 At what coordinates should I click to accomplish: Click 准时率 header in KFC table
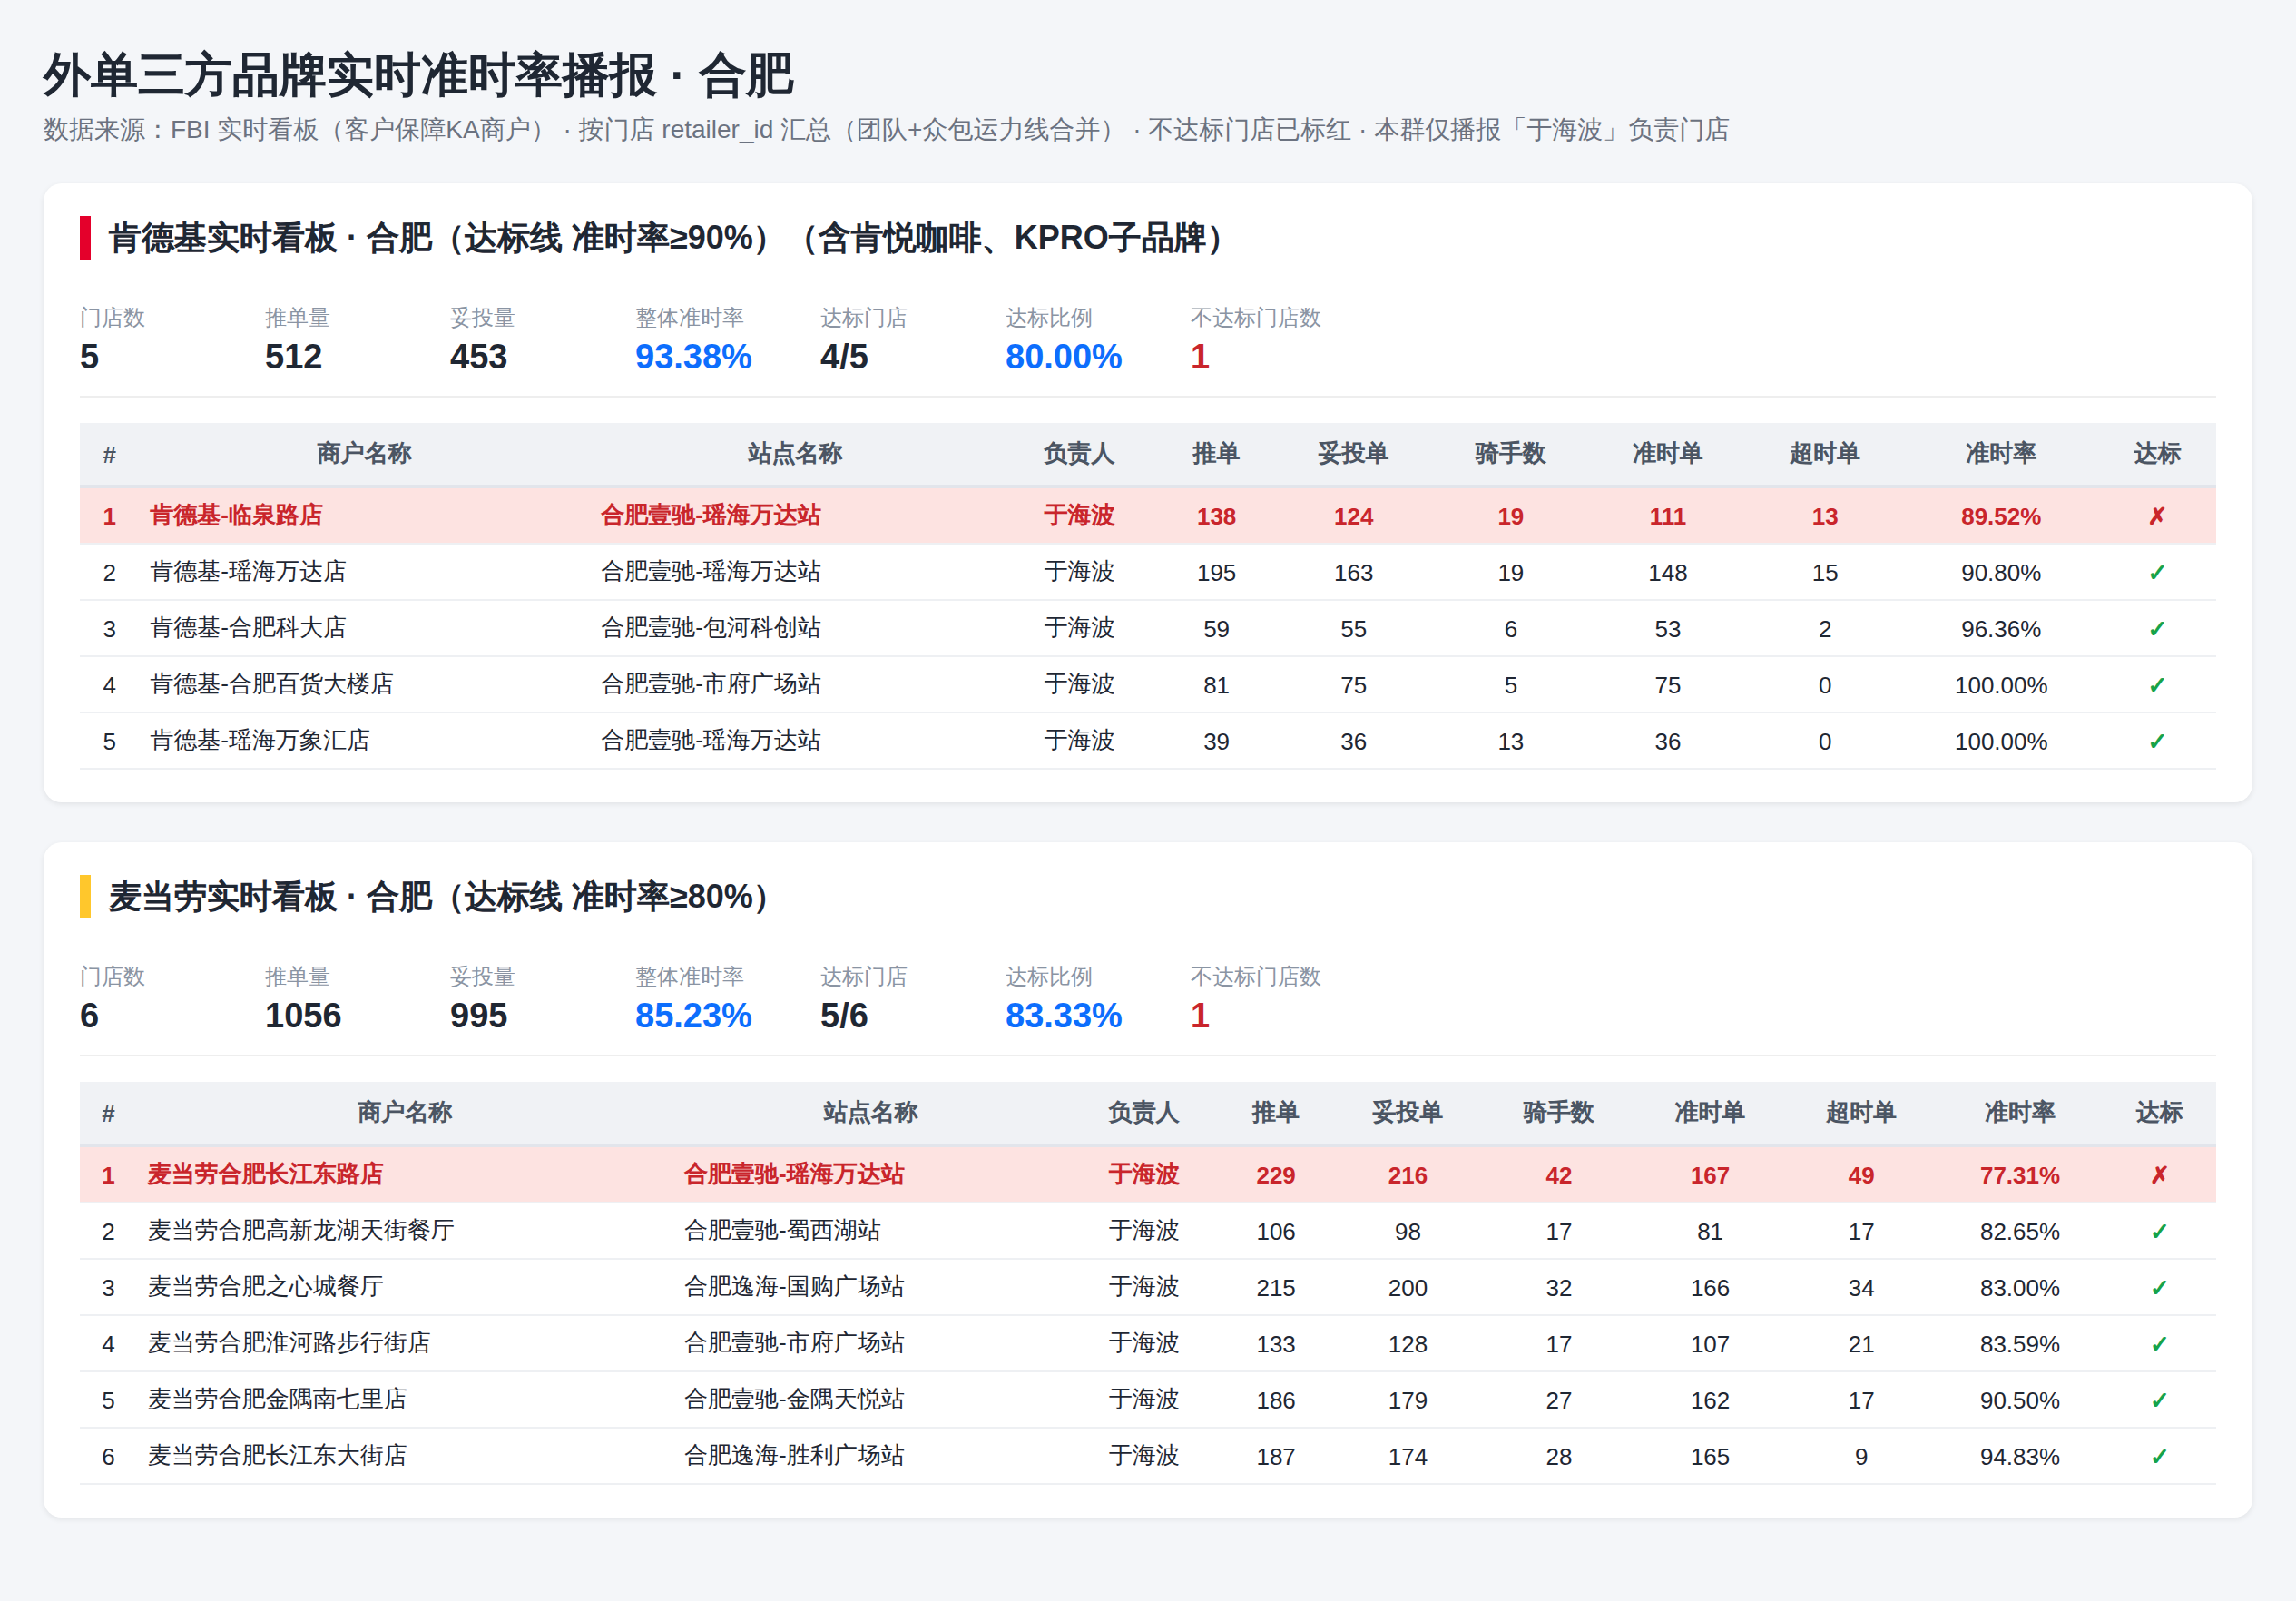pyautogui.click(x=2000, y=454)
